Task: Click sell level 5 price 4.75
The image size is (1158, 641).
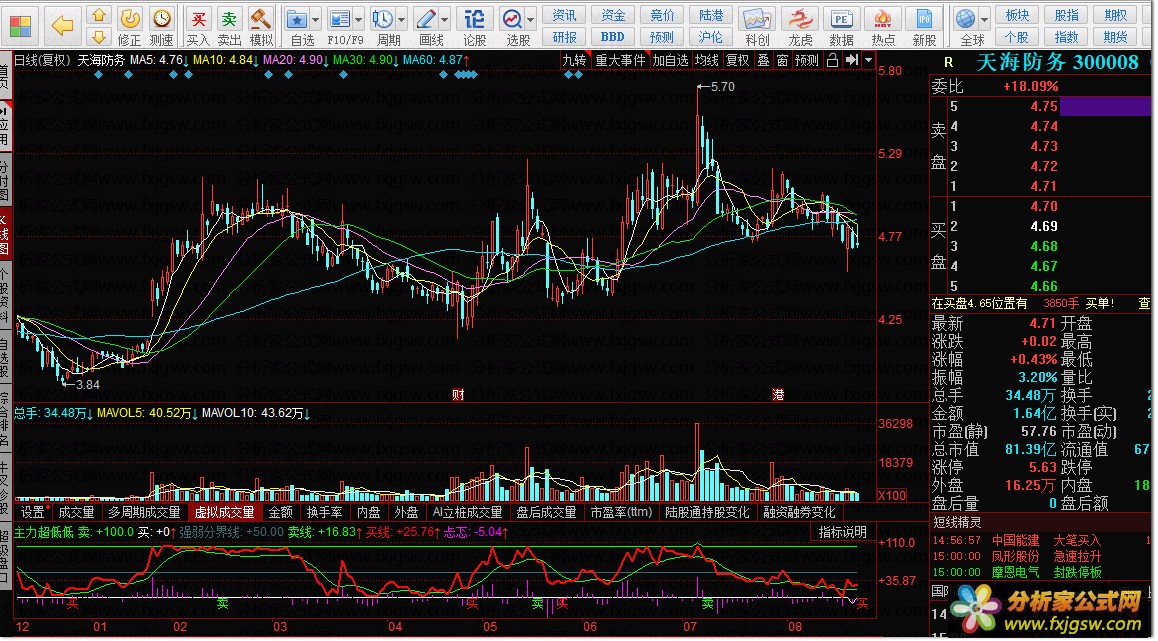Action: coord(1044,106)
